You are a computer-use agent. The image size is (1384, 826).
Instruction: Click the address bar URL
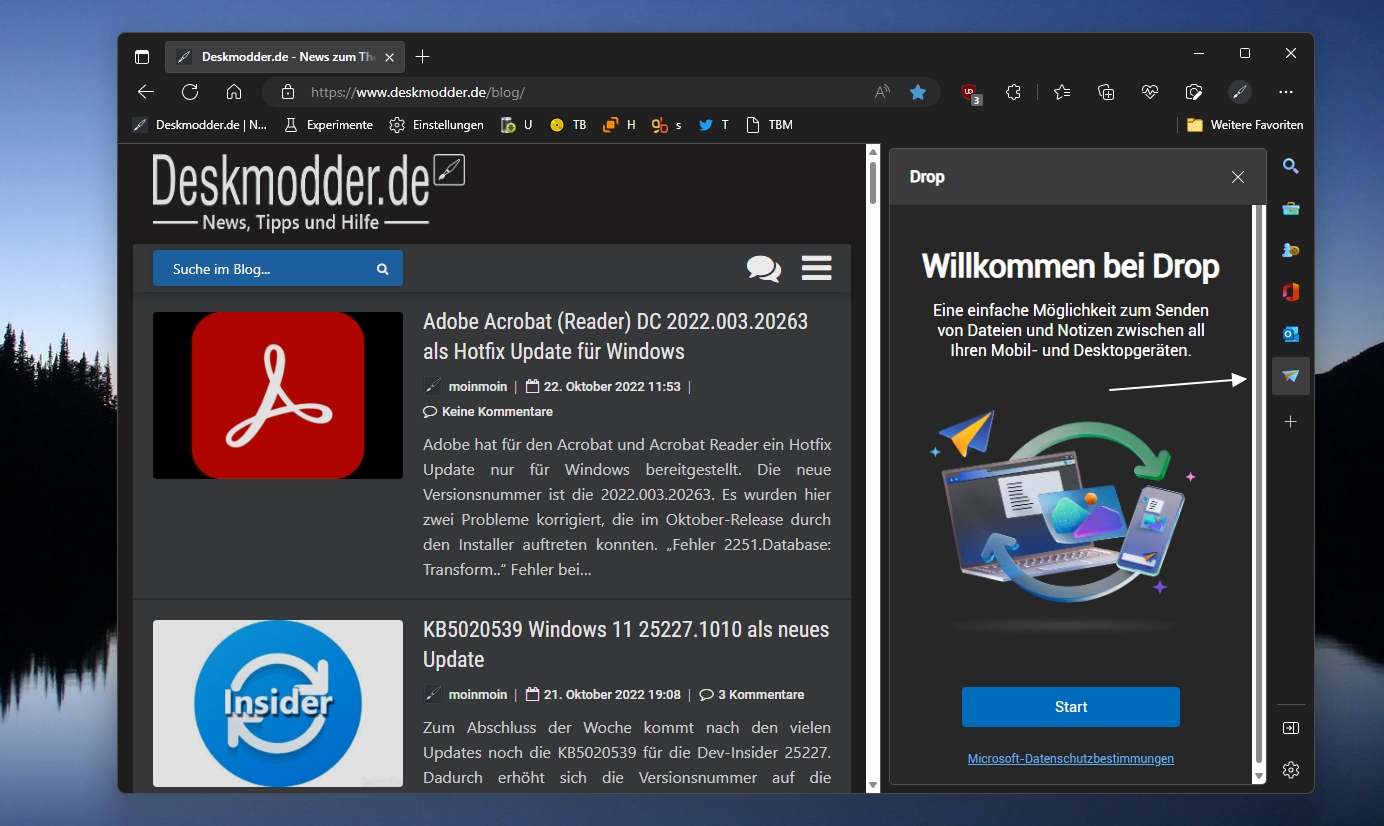tap(418, 92)
